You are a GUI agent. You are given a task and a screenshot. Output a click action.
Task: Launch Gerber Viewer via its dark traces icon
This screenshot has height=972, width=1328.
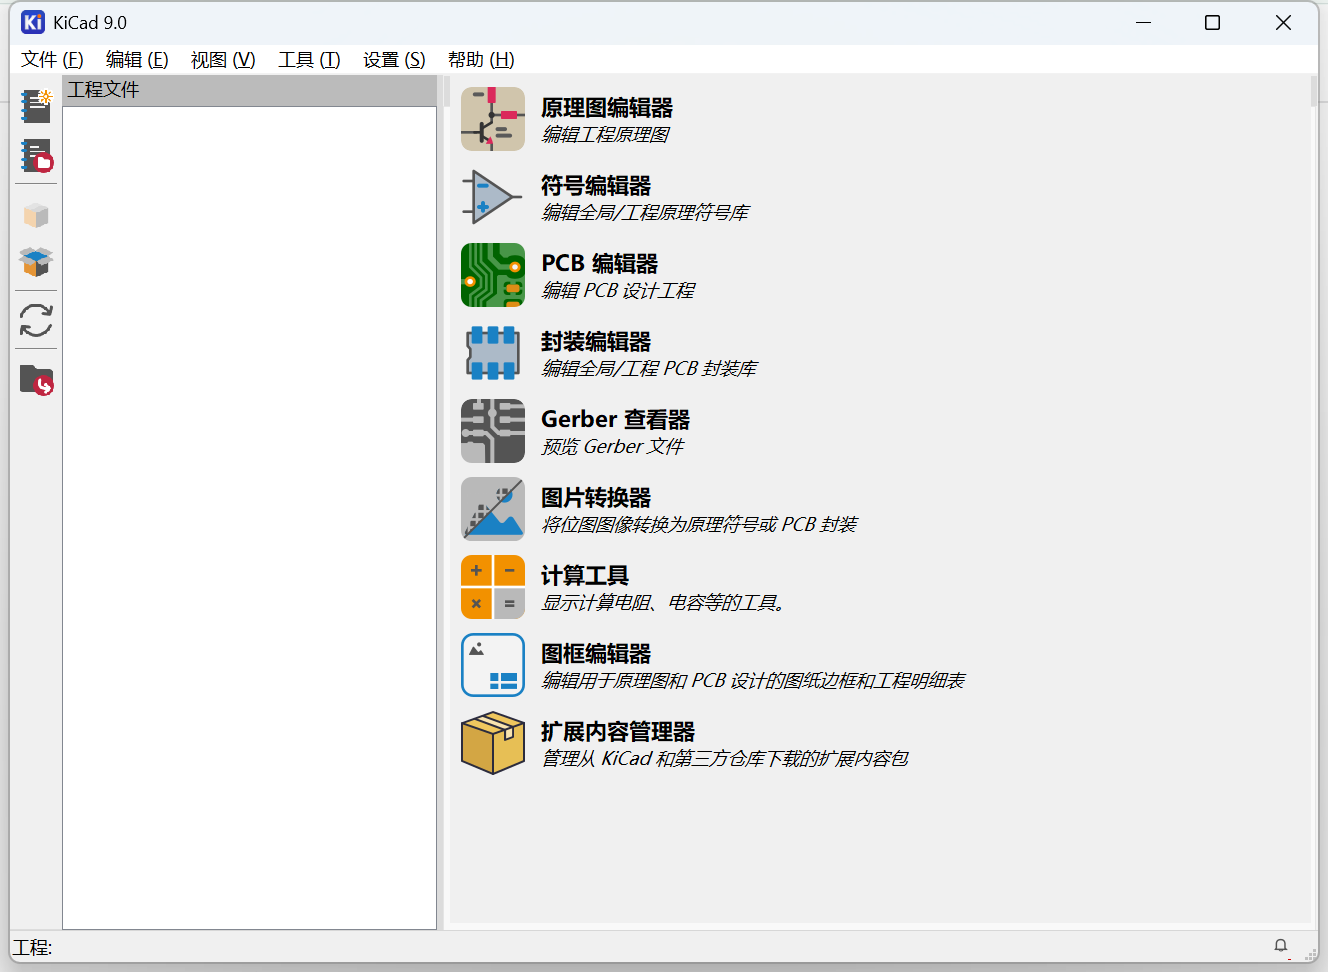pyautogui.click(x=493, y=431)
